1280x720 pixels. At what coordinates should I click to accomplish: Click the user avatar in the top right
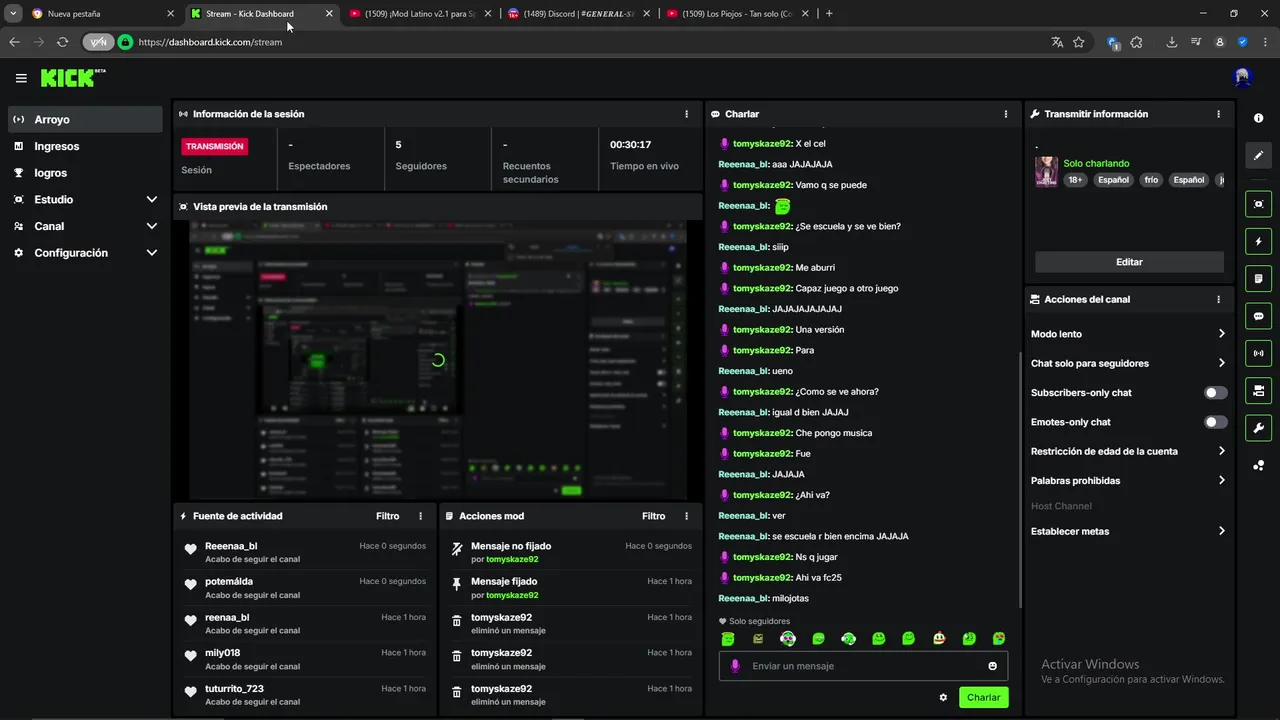[1242, 78]
